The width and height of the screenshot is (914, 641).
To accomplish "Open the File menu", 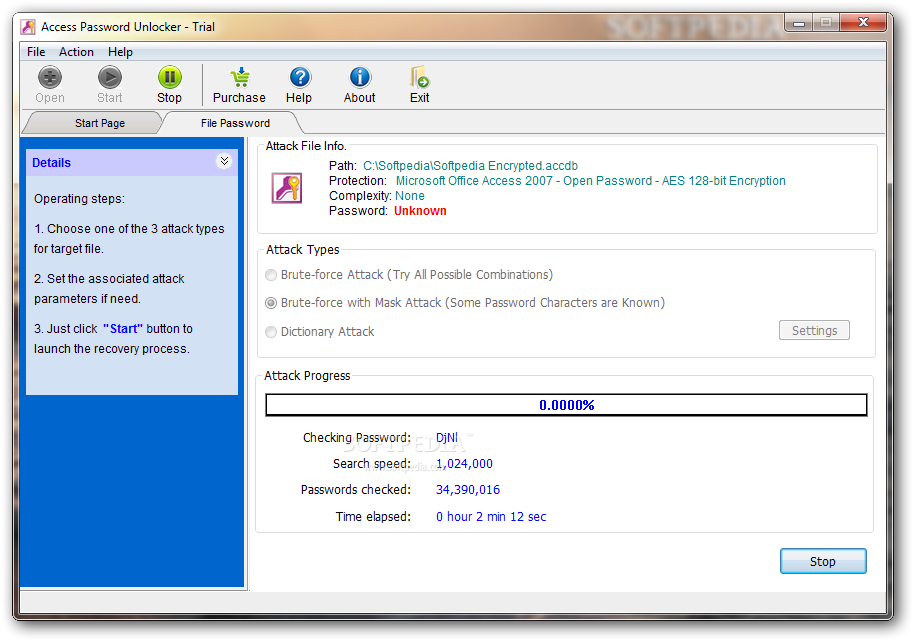I will click(x=36, y=52).
